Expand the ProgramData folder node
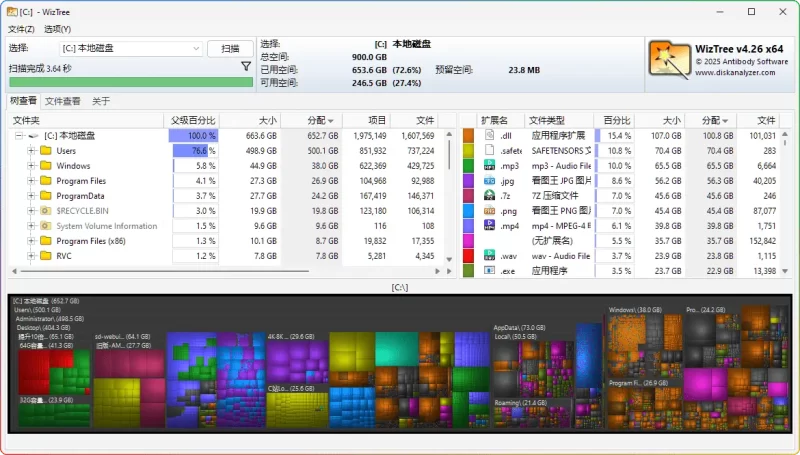 tap(31, 195)
